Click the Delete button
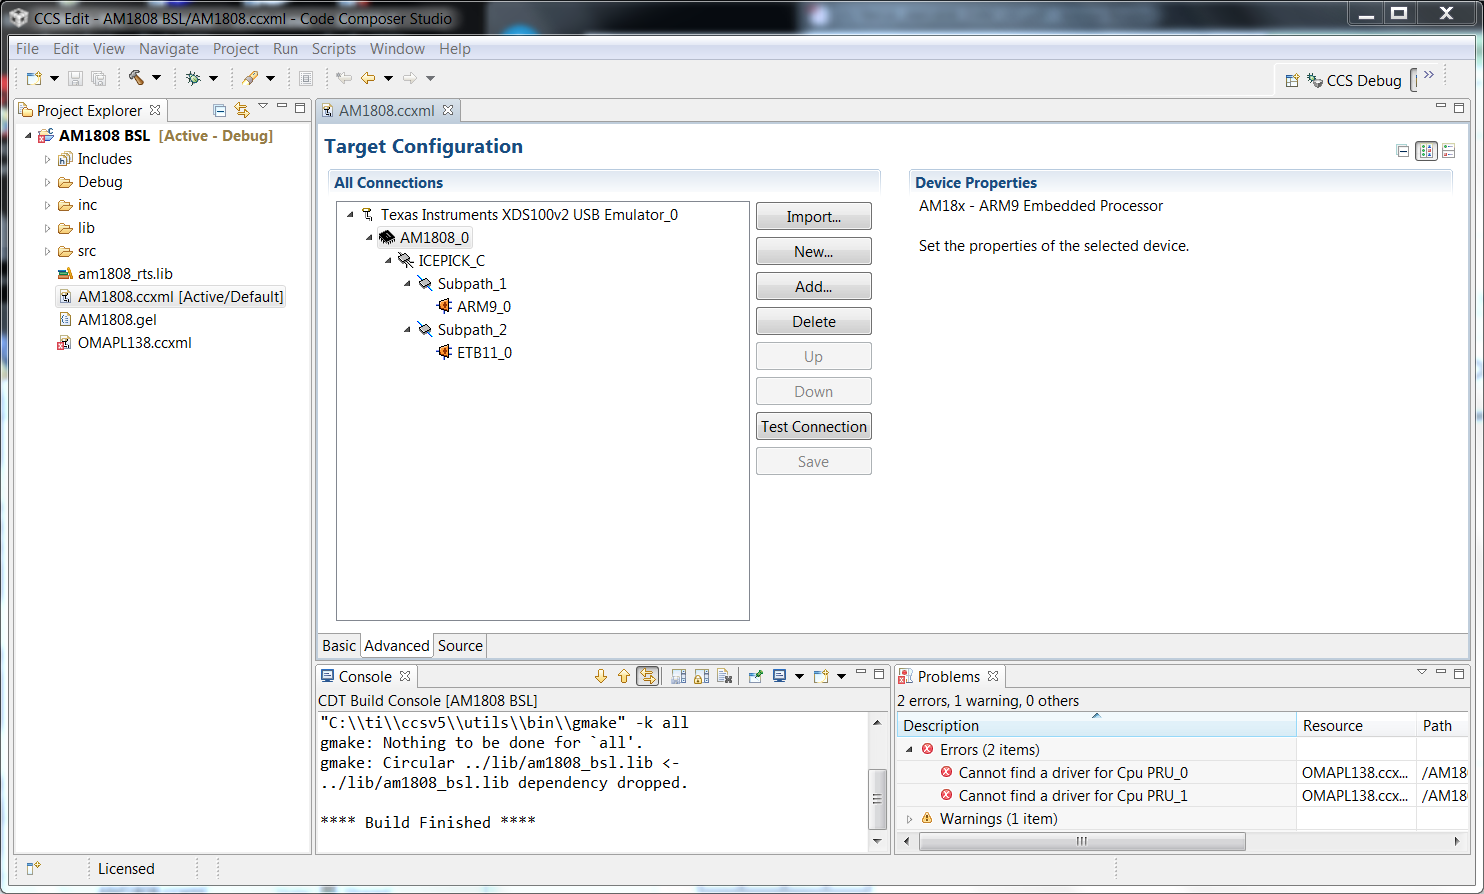Screen dimensions: 1484x894 coord(814,322)
